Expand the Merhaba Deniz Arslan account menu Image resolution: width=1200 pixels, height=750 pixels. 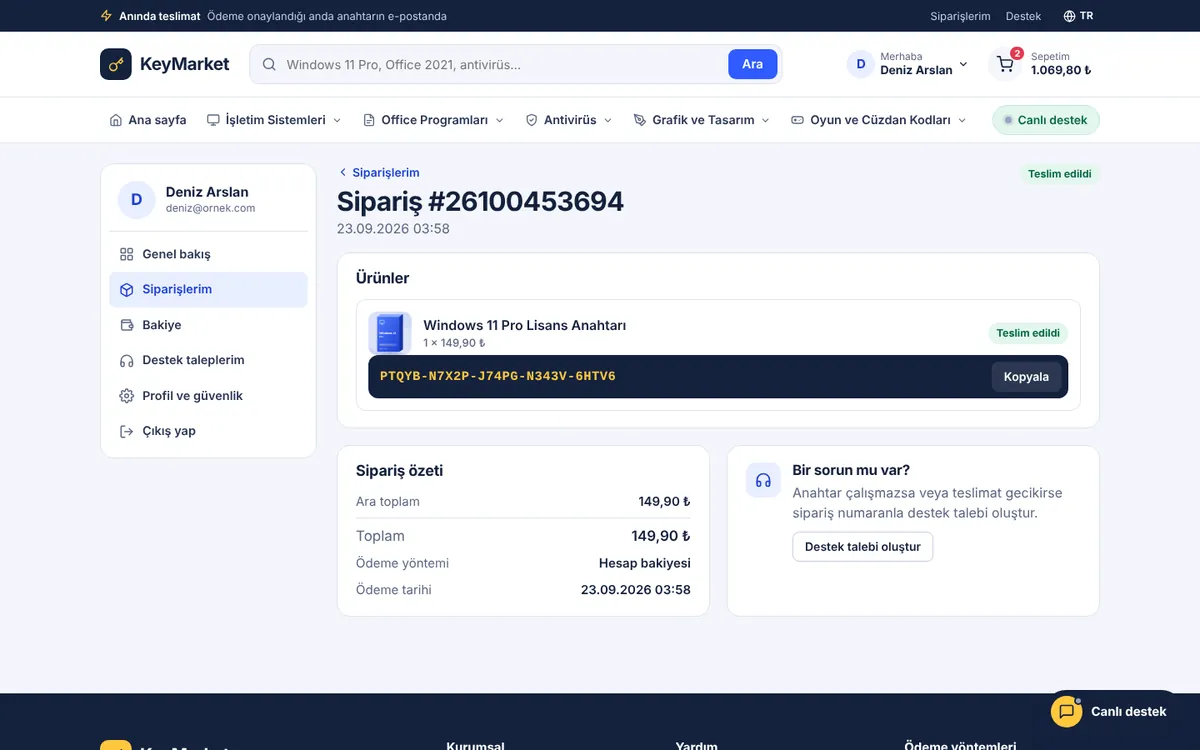(x=908, y=64)
